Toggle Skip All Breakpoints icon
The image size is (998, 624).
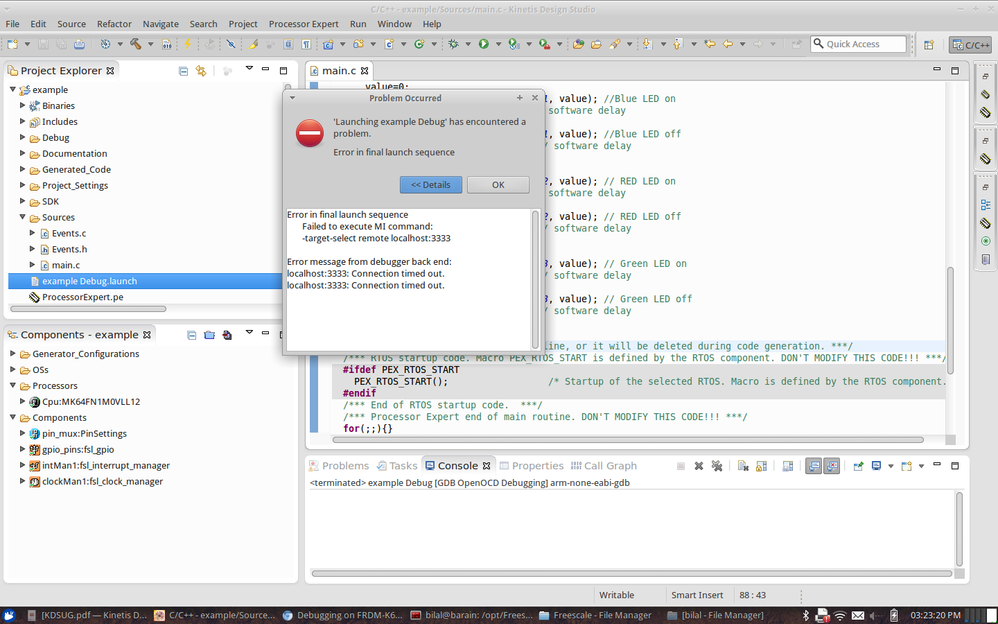(230, 44)
